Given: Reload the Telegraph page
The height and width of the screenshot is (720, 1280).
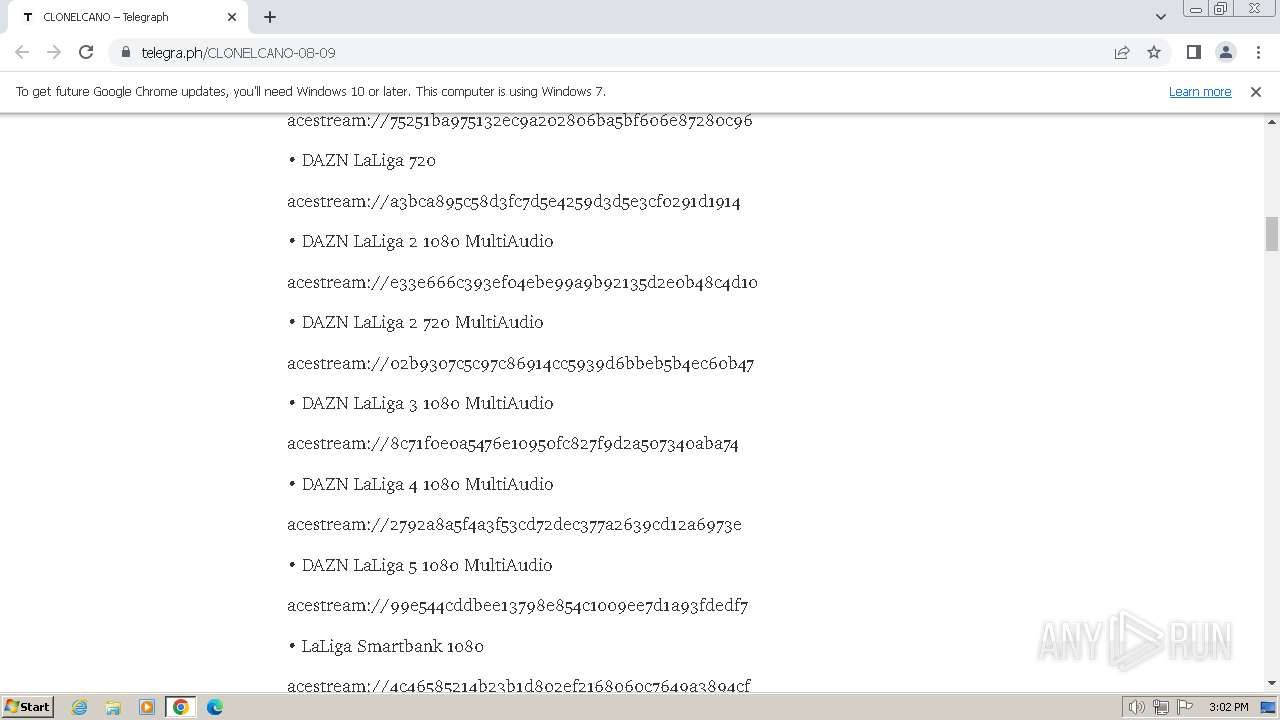Looking at the screenshot, I should pos(86,52).
